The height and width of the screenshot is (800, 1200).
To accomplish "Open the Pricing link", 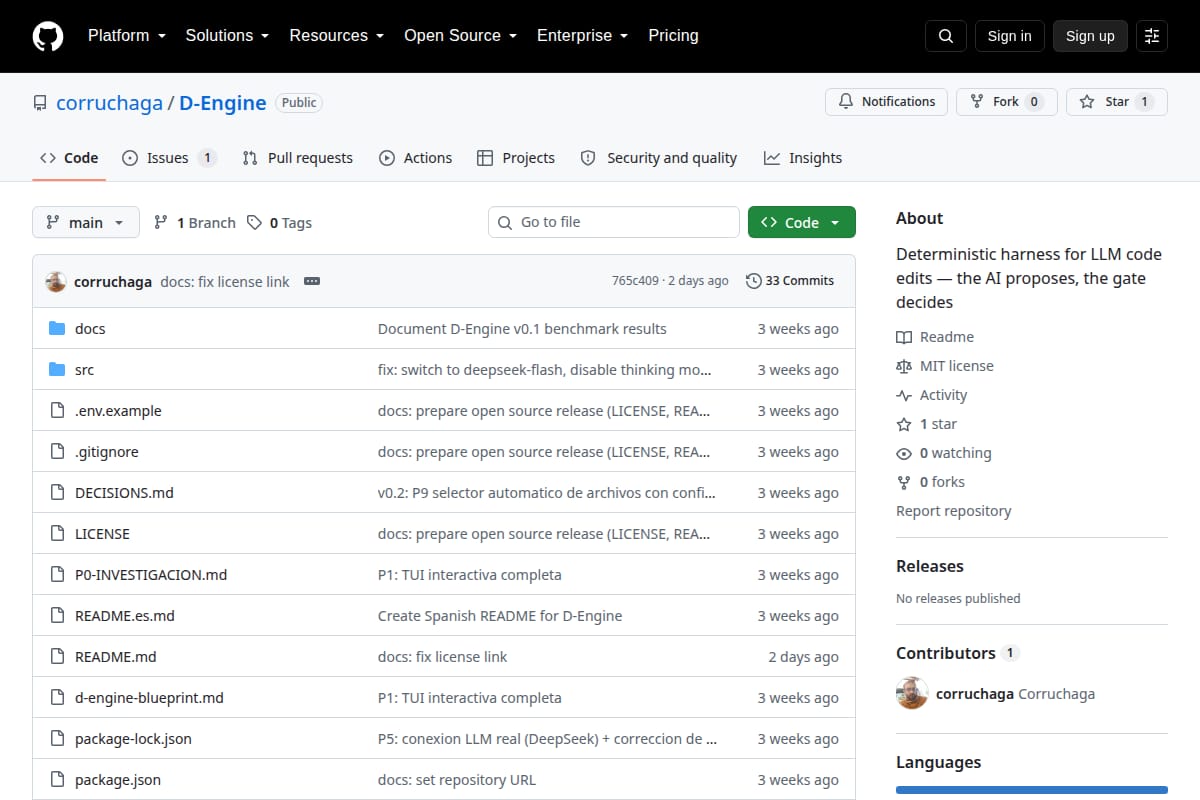I will click(x=673, y=36).
